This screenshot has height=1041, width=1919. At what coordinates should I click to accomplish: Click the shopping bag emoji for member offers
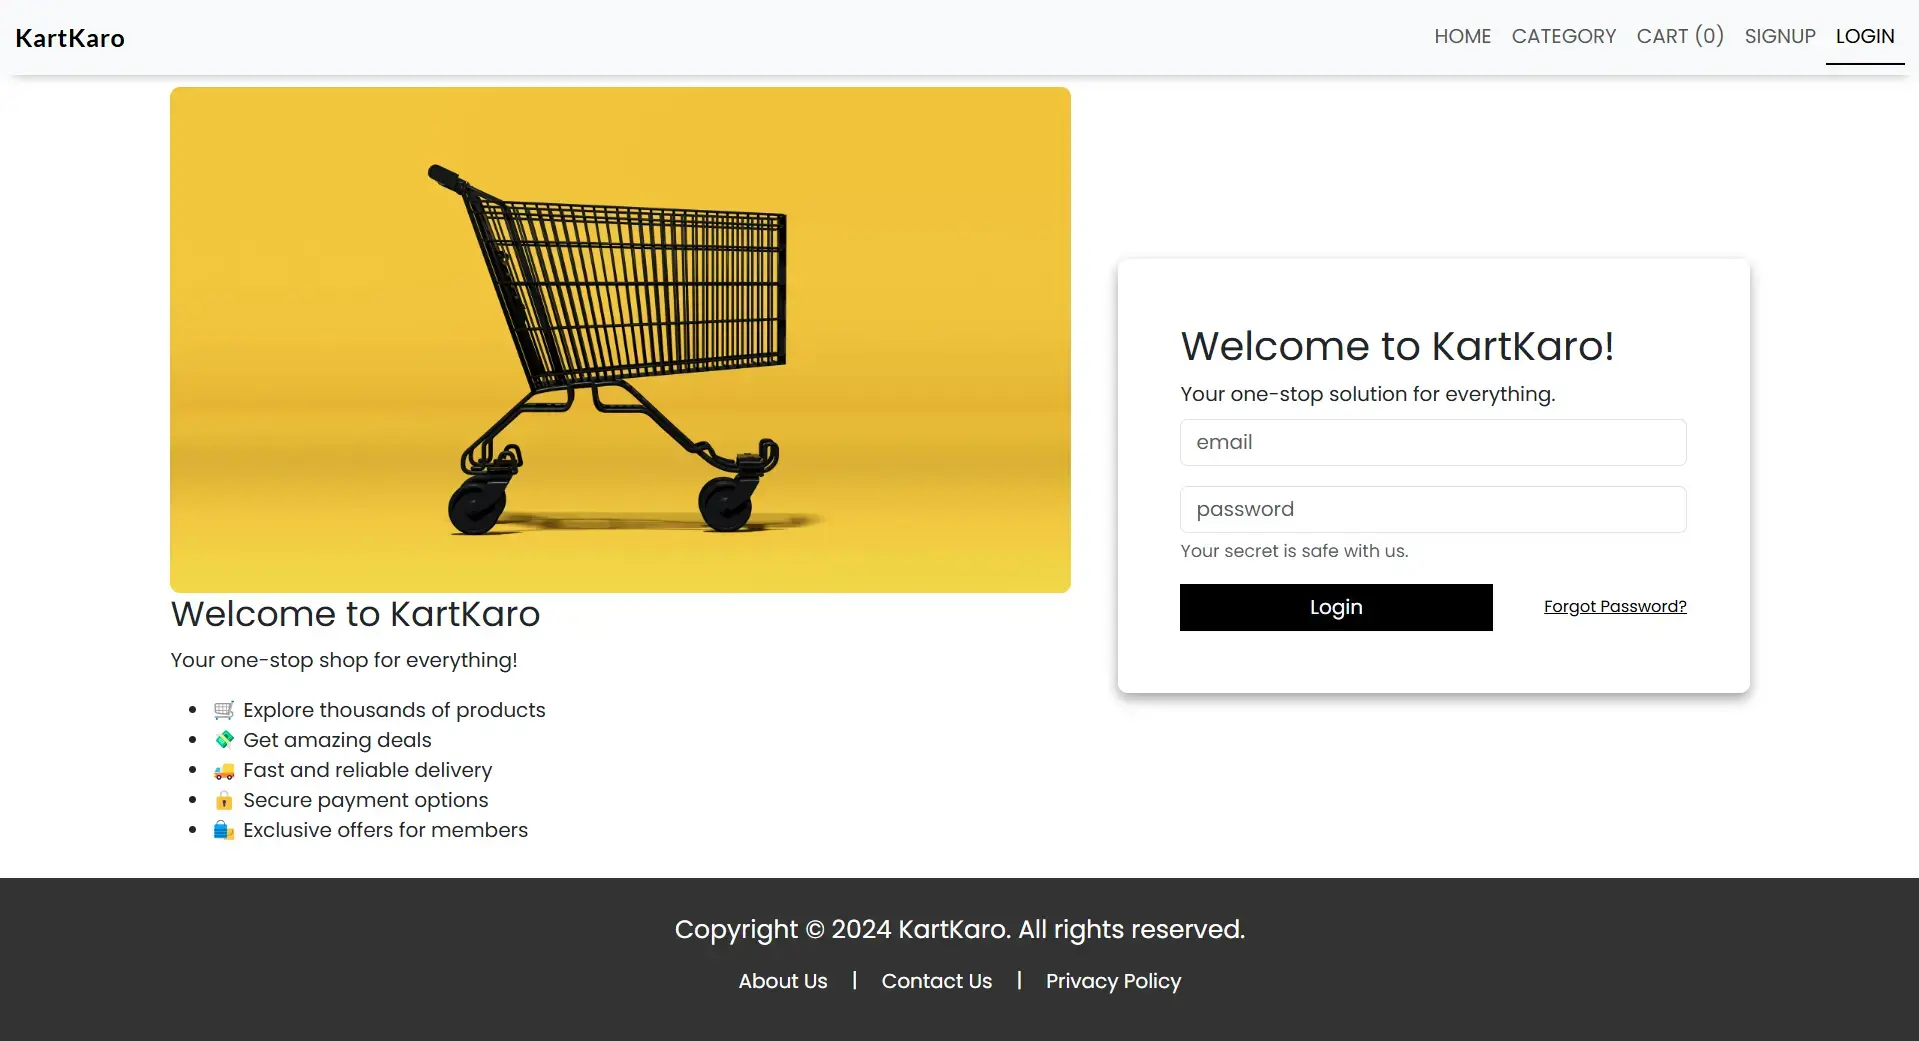[x=223, y=830]
